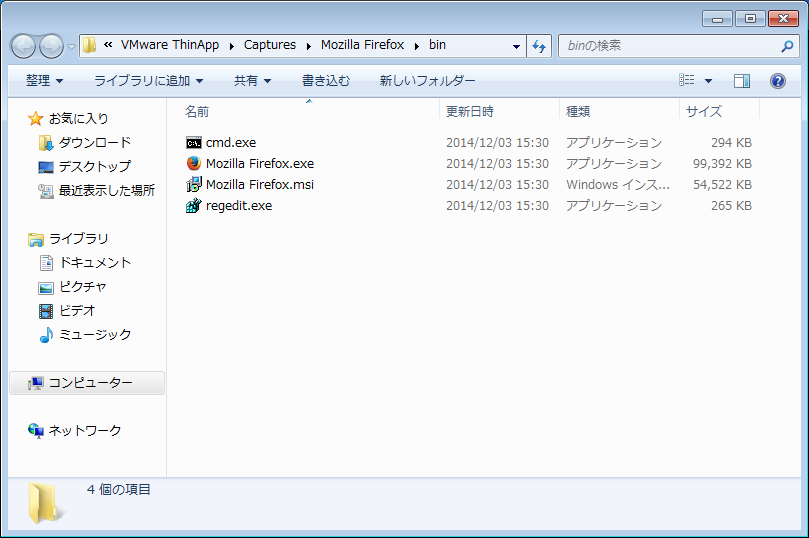Click the 99,392 KB size value
The height and width of the screenshot is (538, 809).
pos(722,164)
